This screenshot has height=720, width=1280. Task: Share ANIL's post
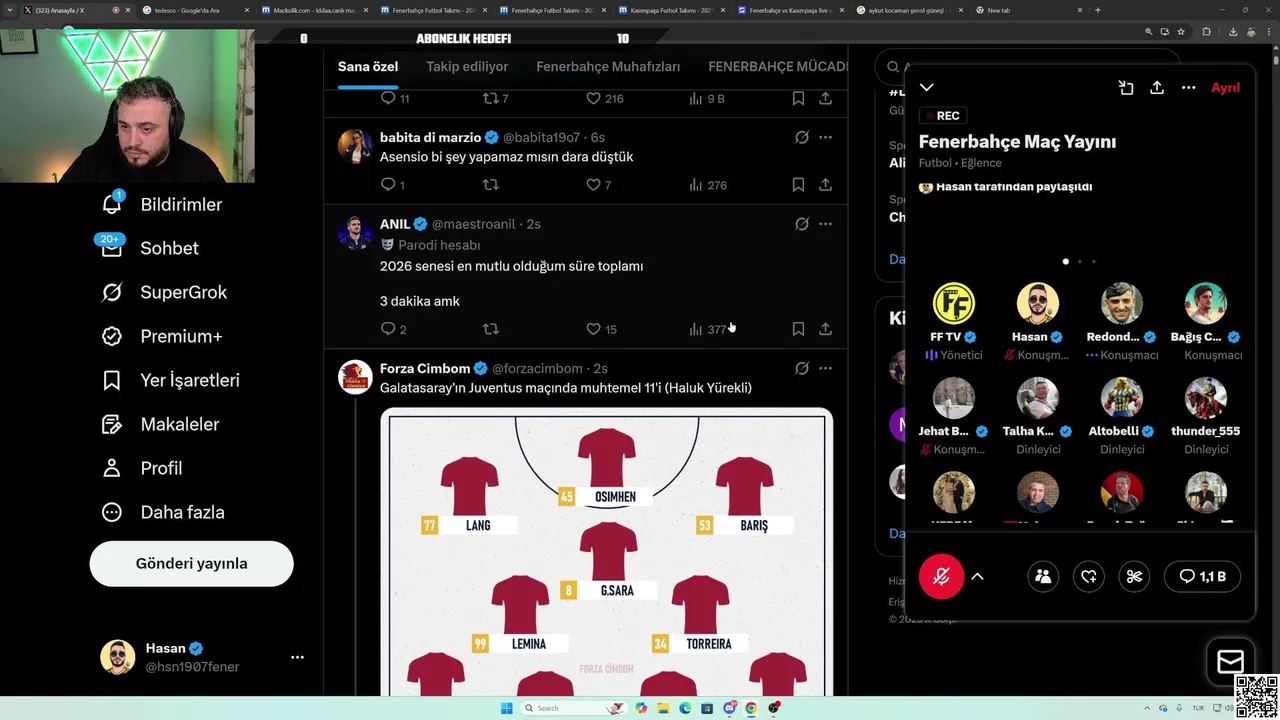pos(825,329)
